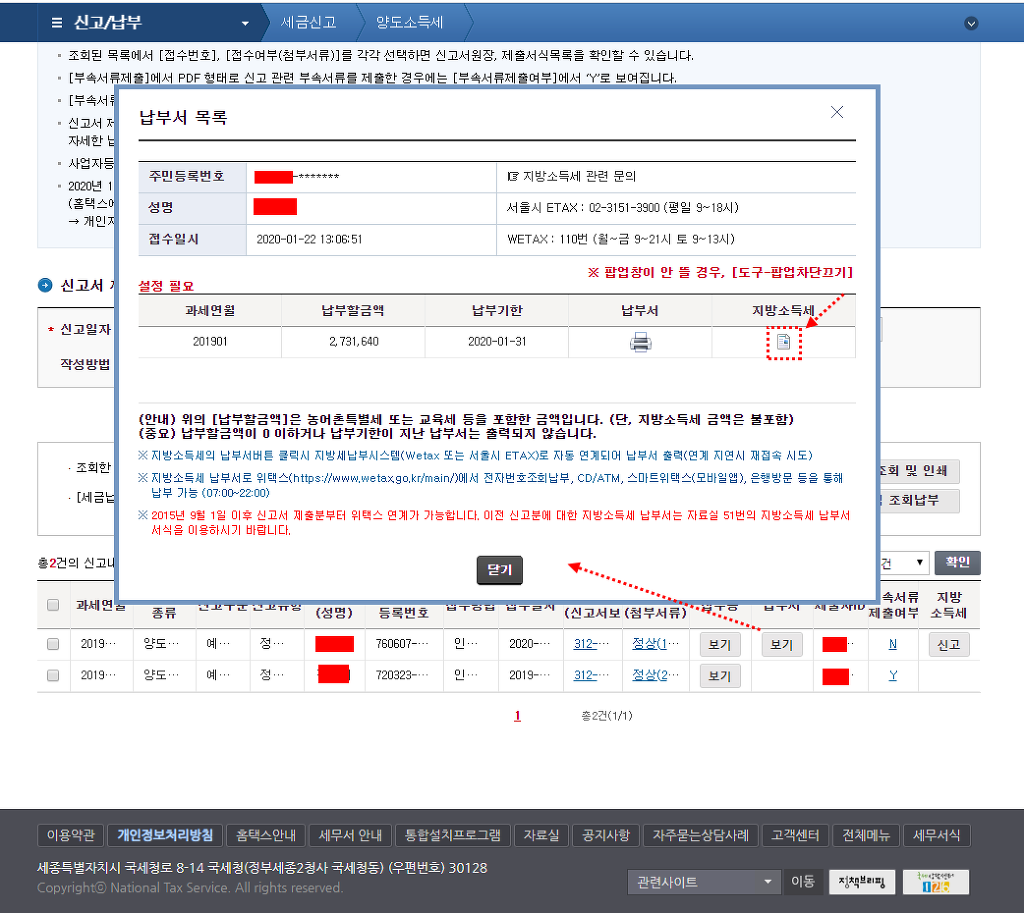Viewport: 1024px width, 913px height.
Task: Click the 720323 등록번호 cell
Action: [404, 675]
